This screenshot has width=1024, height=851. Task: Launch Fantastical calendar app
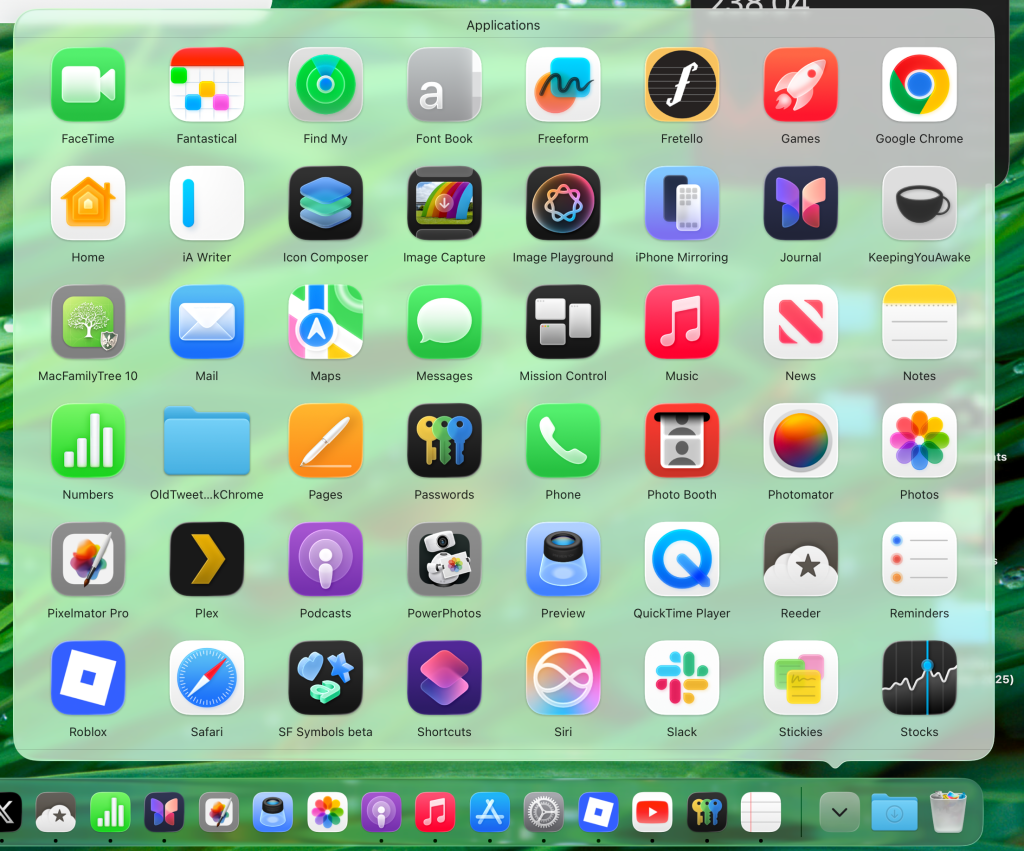207,85
